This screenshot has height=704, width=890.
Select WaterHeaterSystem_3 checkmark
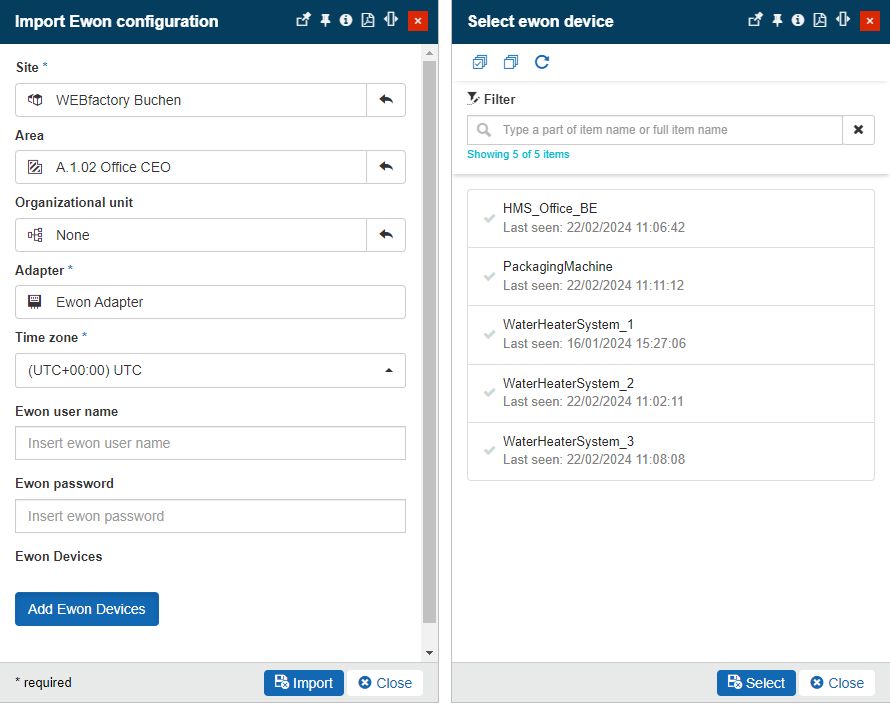(x=490, y=451)
